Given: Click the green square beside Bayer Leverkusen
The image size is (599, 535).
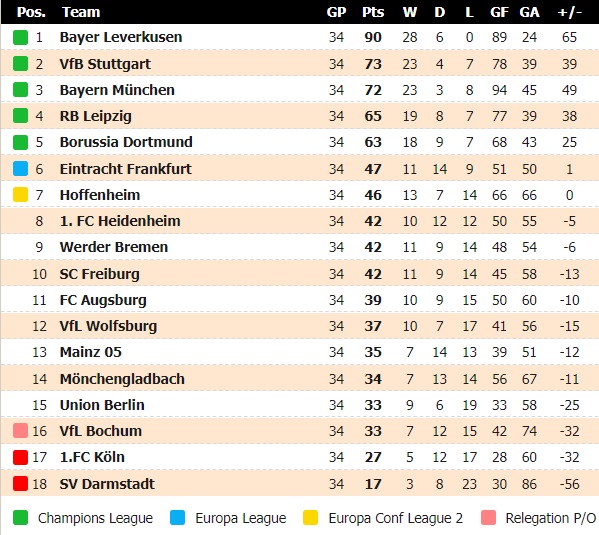Looking at the screenshot, I should coord(20,37).
